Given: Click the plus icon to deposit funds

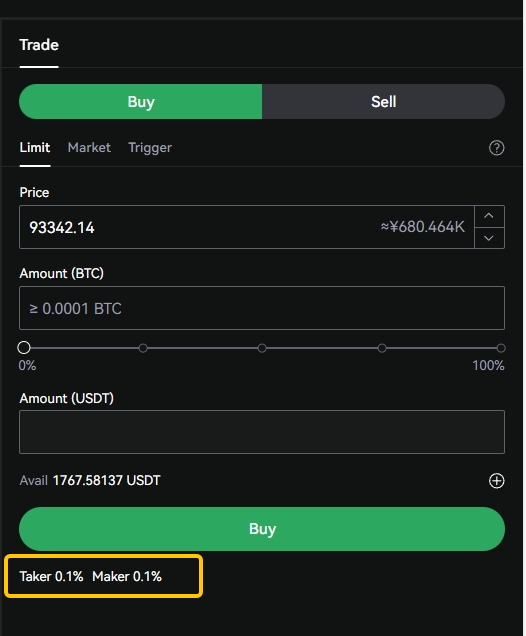Looking at the screenshot, I should click(496, 481).
